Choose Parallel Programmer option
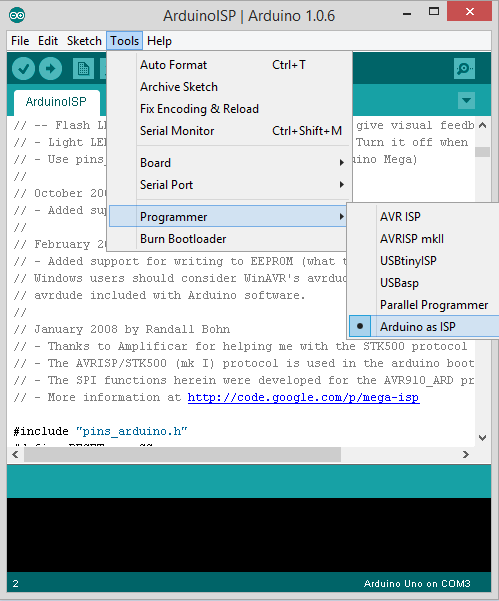 (x=424, y=305)
